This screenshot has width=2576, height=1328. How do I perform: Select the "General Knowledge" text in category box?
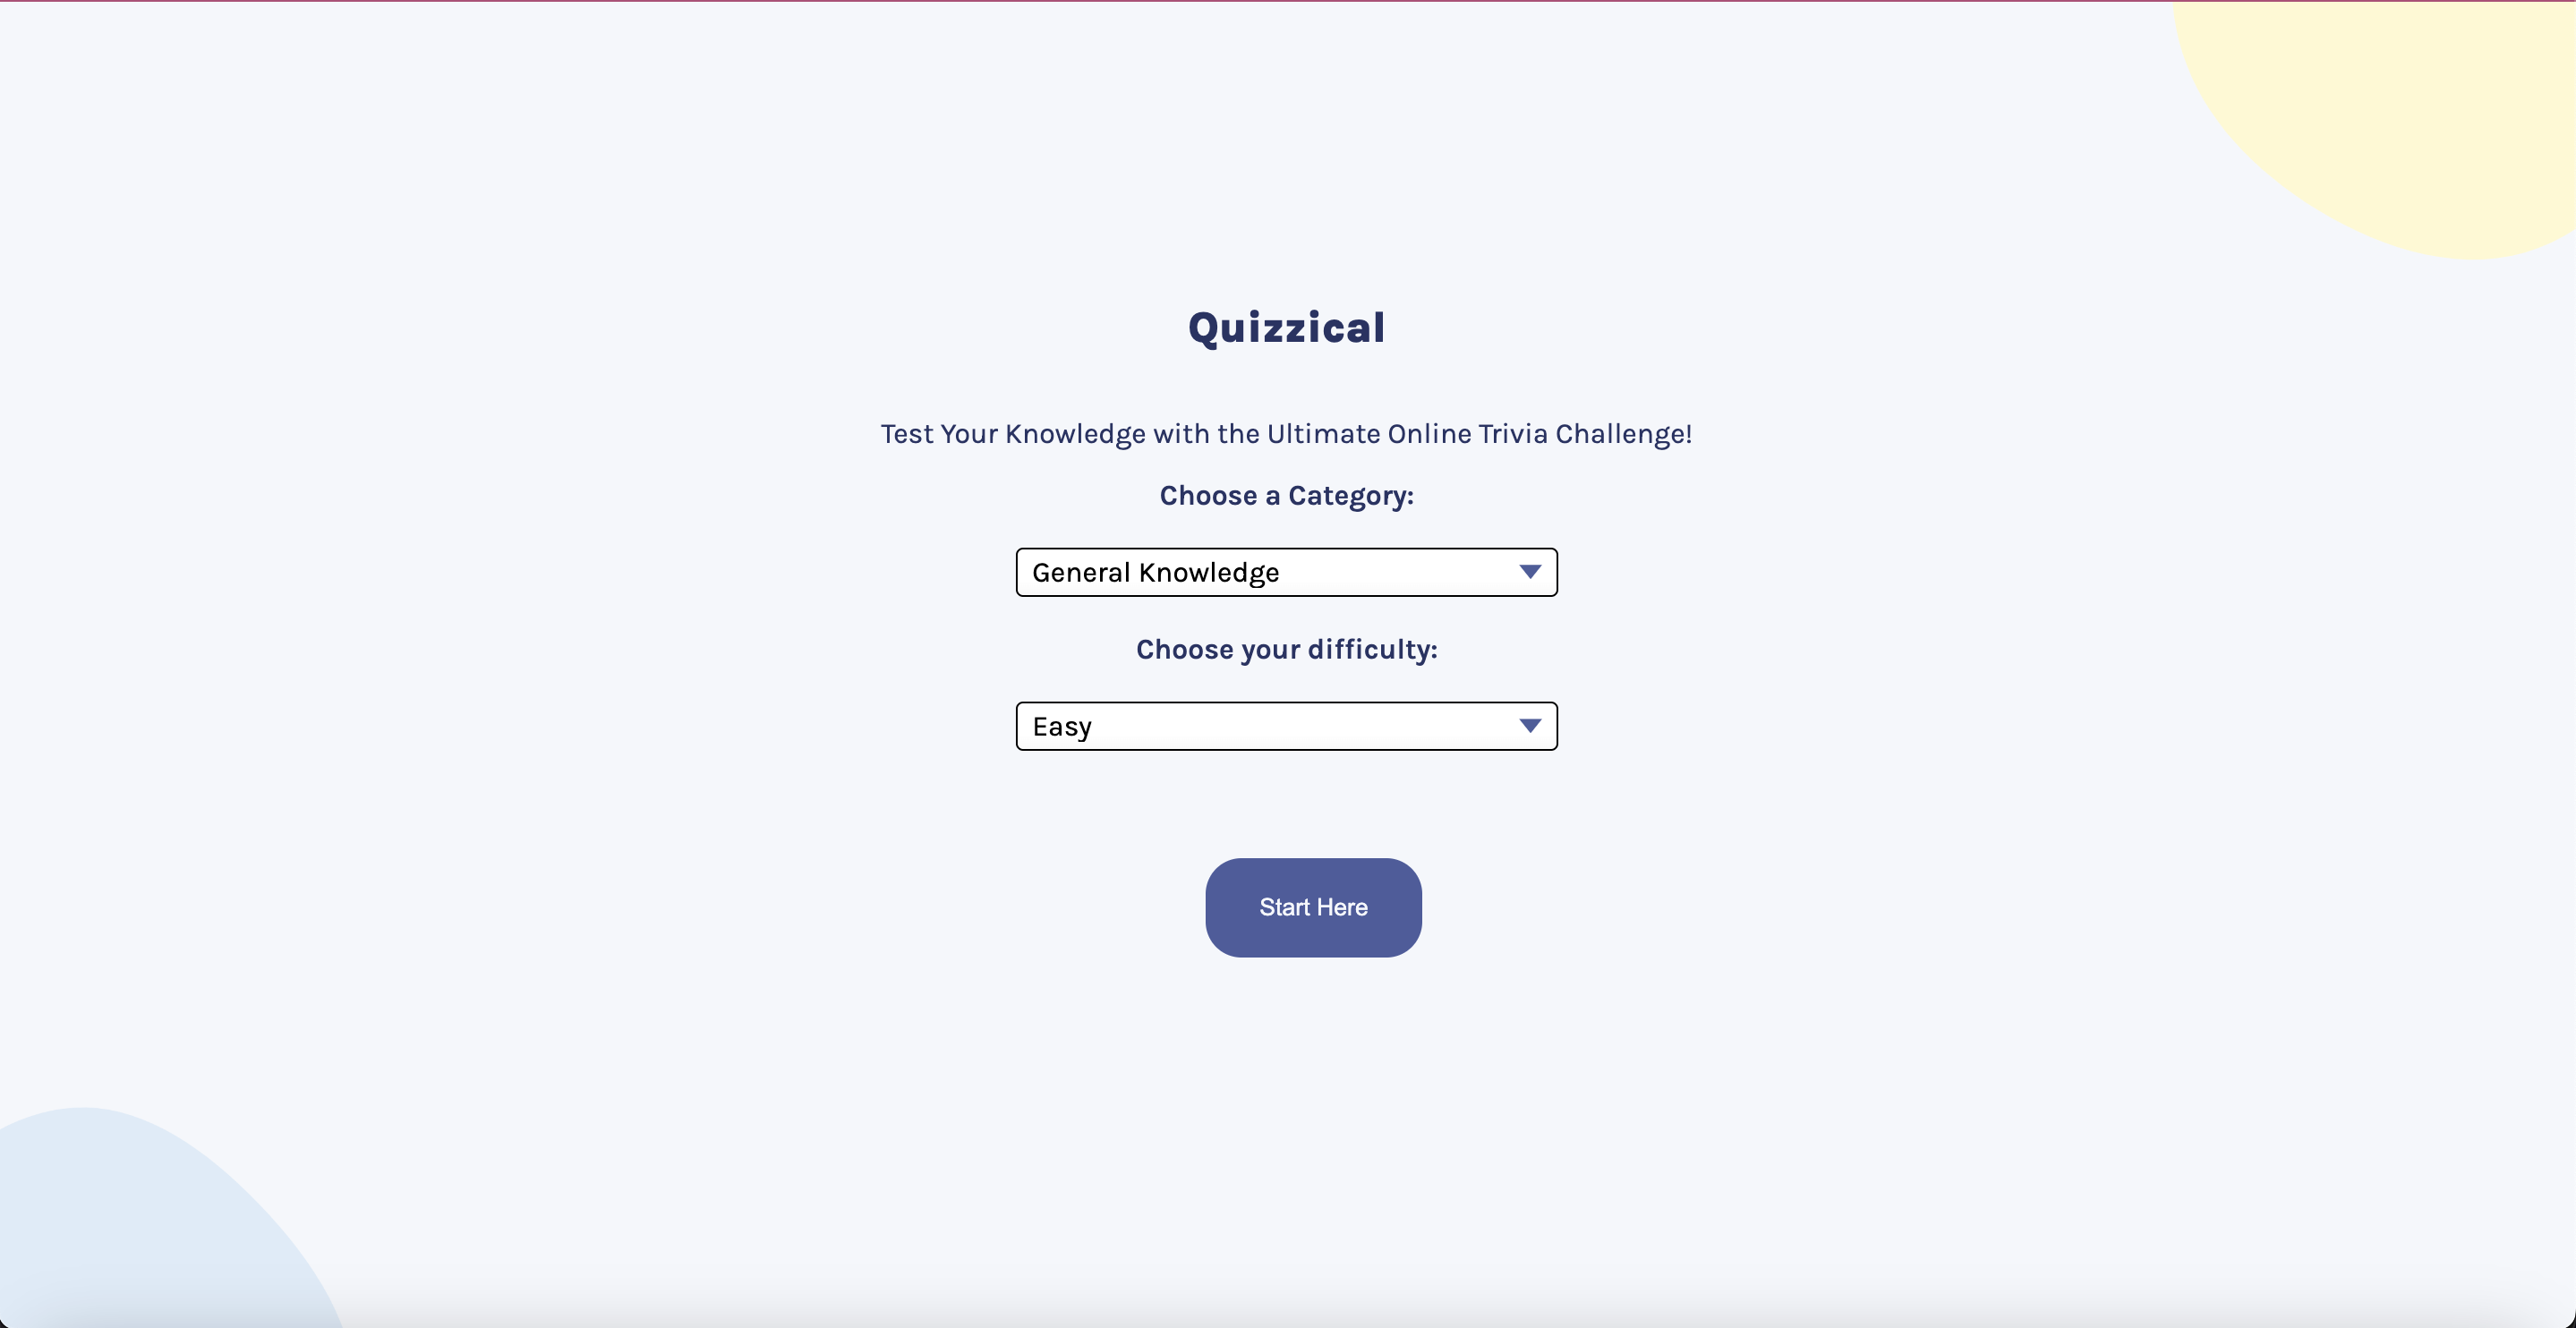tap(1155, 573)
